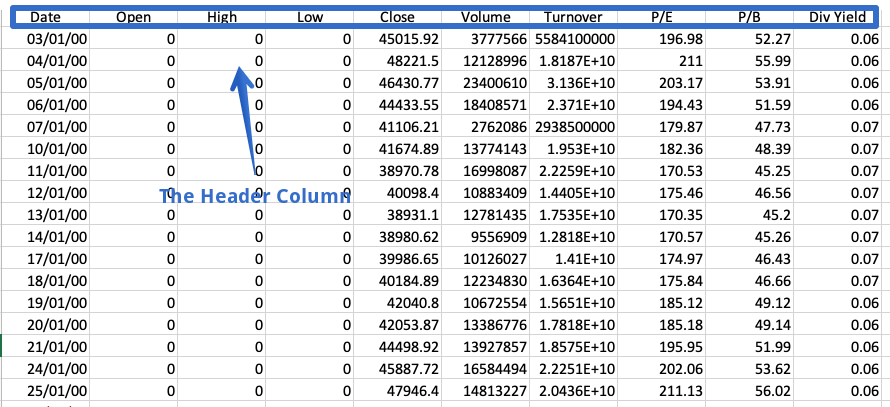Select date cell 04/01/00
The image size is (890, 407).
(45, 61)
